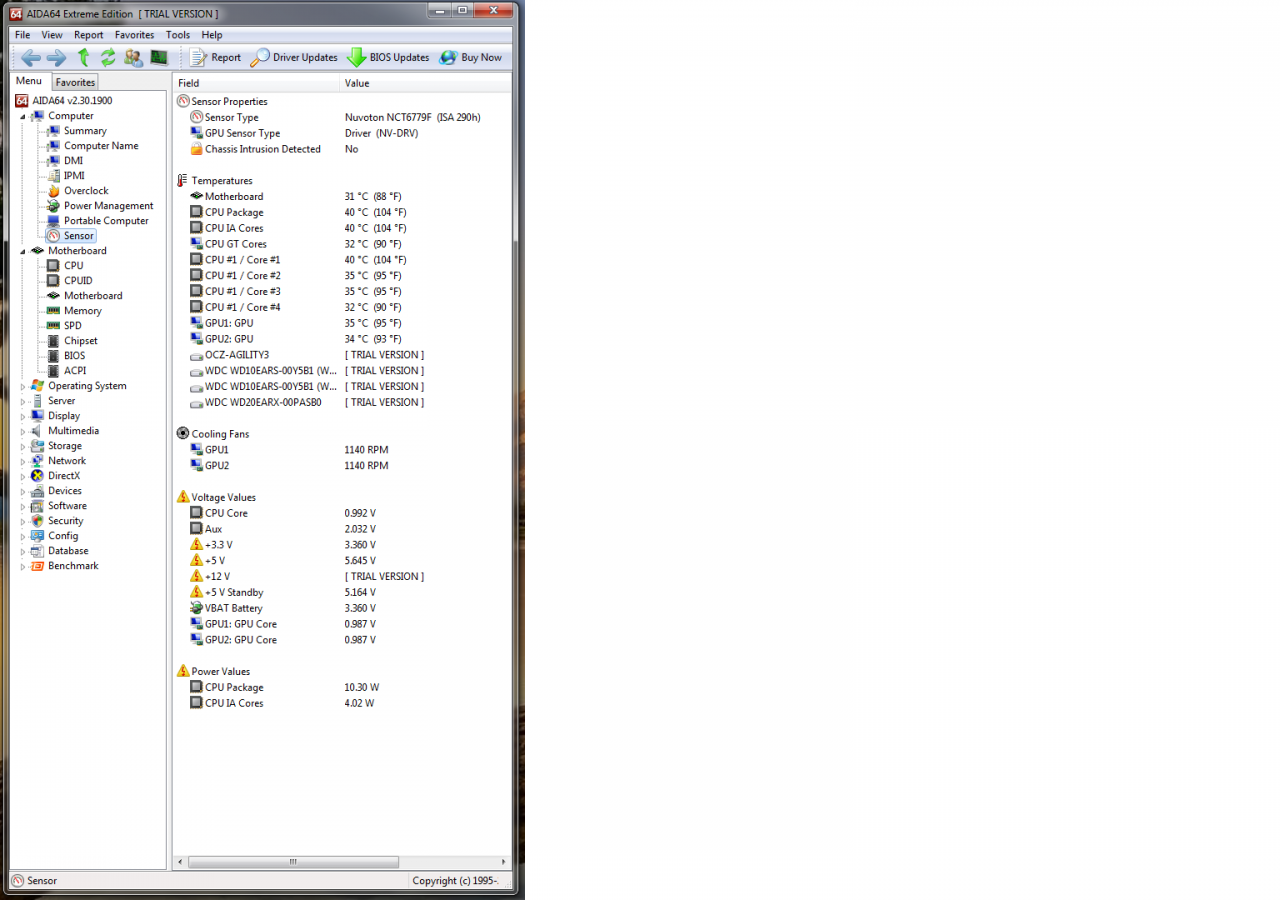This screenshot has width=1280, height=900.
Task: Open IPMI page in tree
Action: pos(74,176)
